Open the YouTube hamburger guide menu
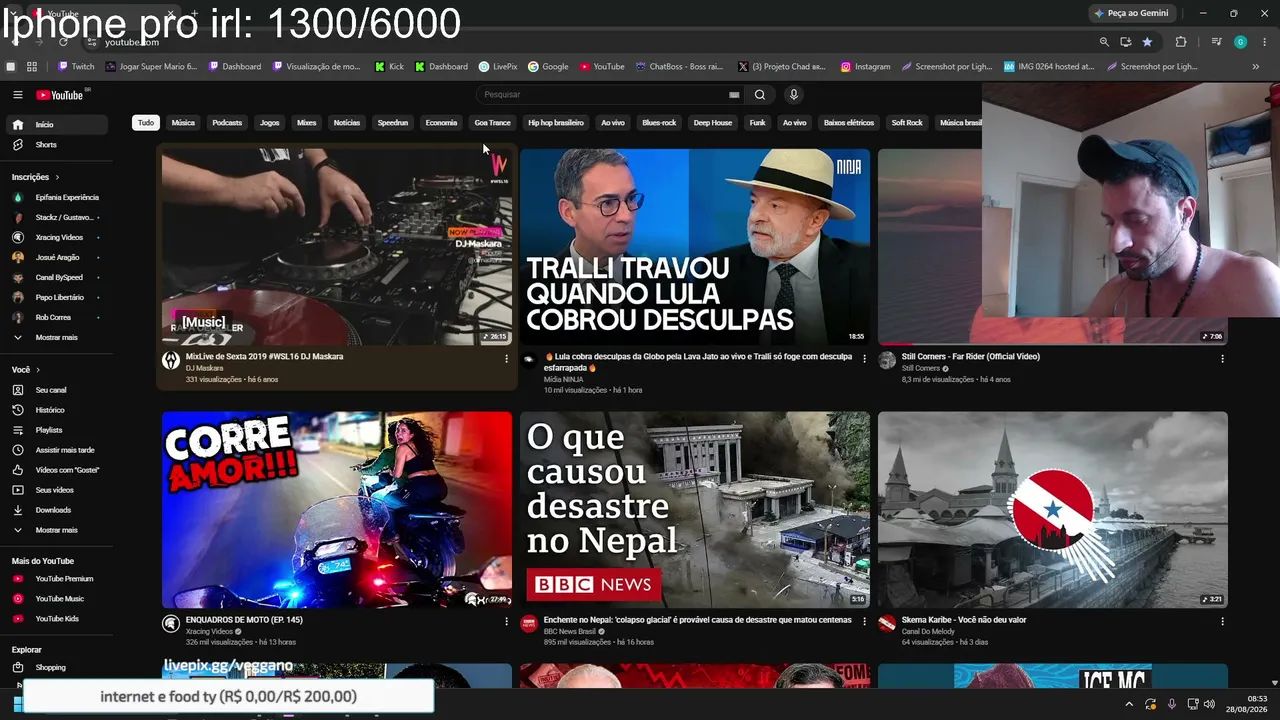1280x720 pixels. pyautogui.click(x=17, y=95)
